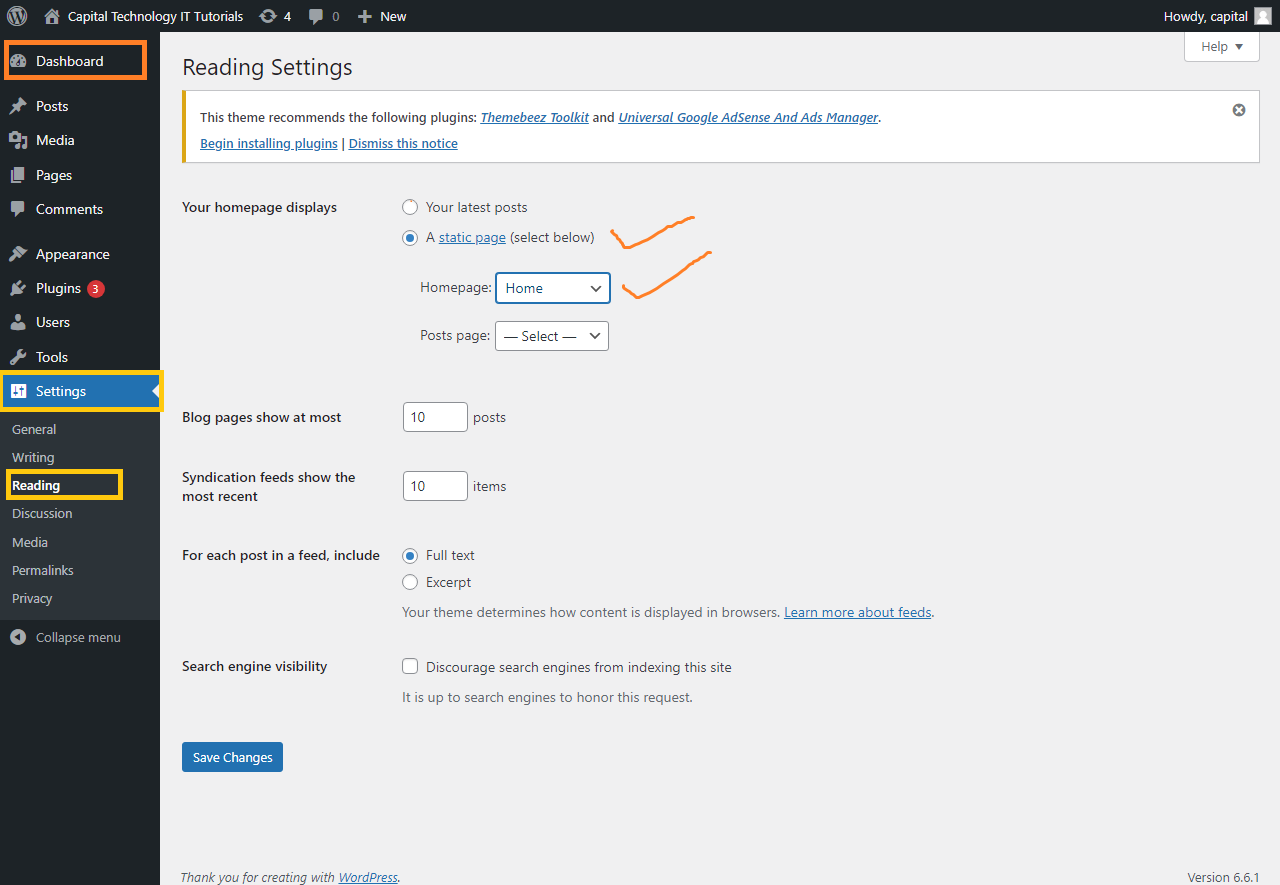The width and height of the screenshot is (1280, 885).
Task: Click the user avatar next to Howdy, capital
Action: point(1263,16)
